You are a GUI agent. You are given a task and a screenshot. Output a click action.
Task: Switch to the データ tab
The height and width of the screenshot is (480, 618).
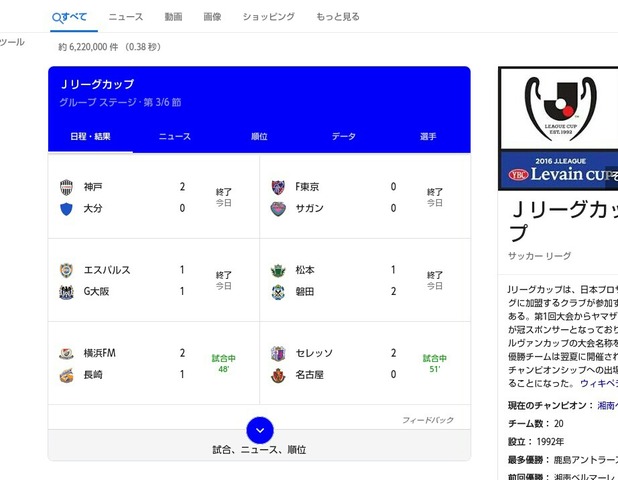[343, 137]
